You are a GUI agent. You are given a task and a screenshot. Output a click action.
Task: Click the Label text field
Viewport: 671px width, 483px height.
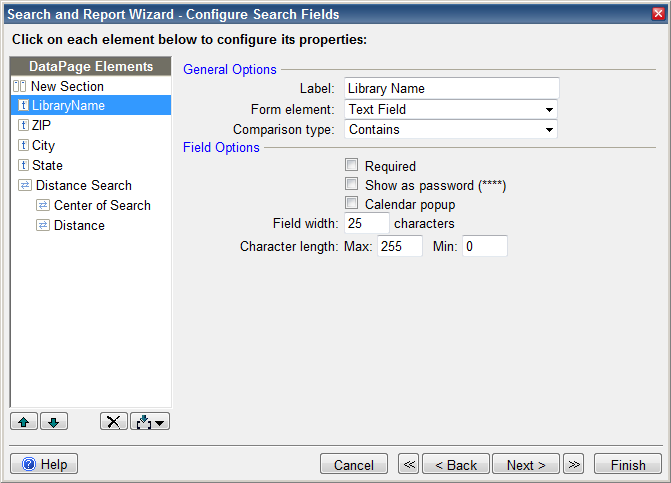(451, 88)
